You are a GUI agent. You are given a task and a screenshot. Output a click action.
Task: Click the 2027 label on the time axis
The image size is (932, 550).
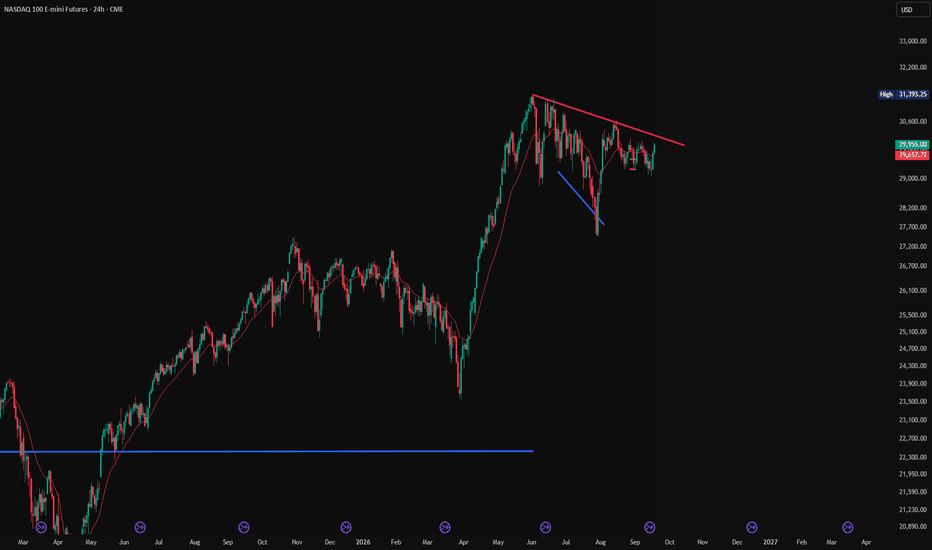tap(770, 542)
